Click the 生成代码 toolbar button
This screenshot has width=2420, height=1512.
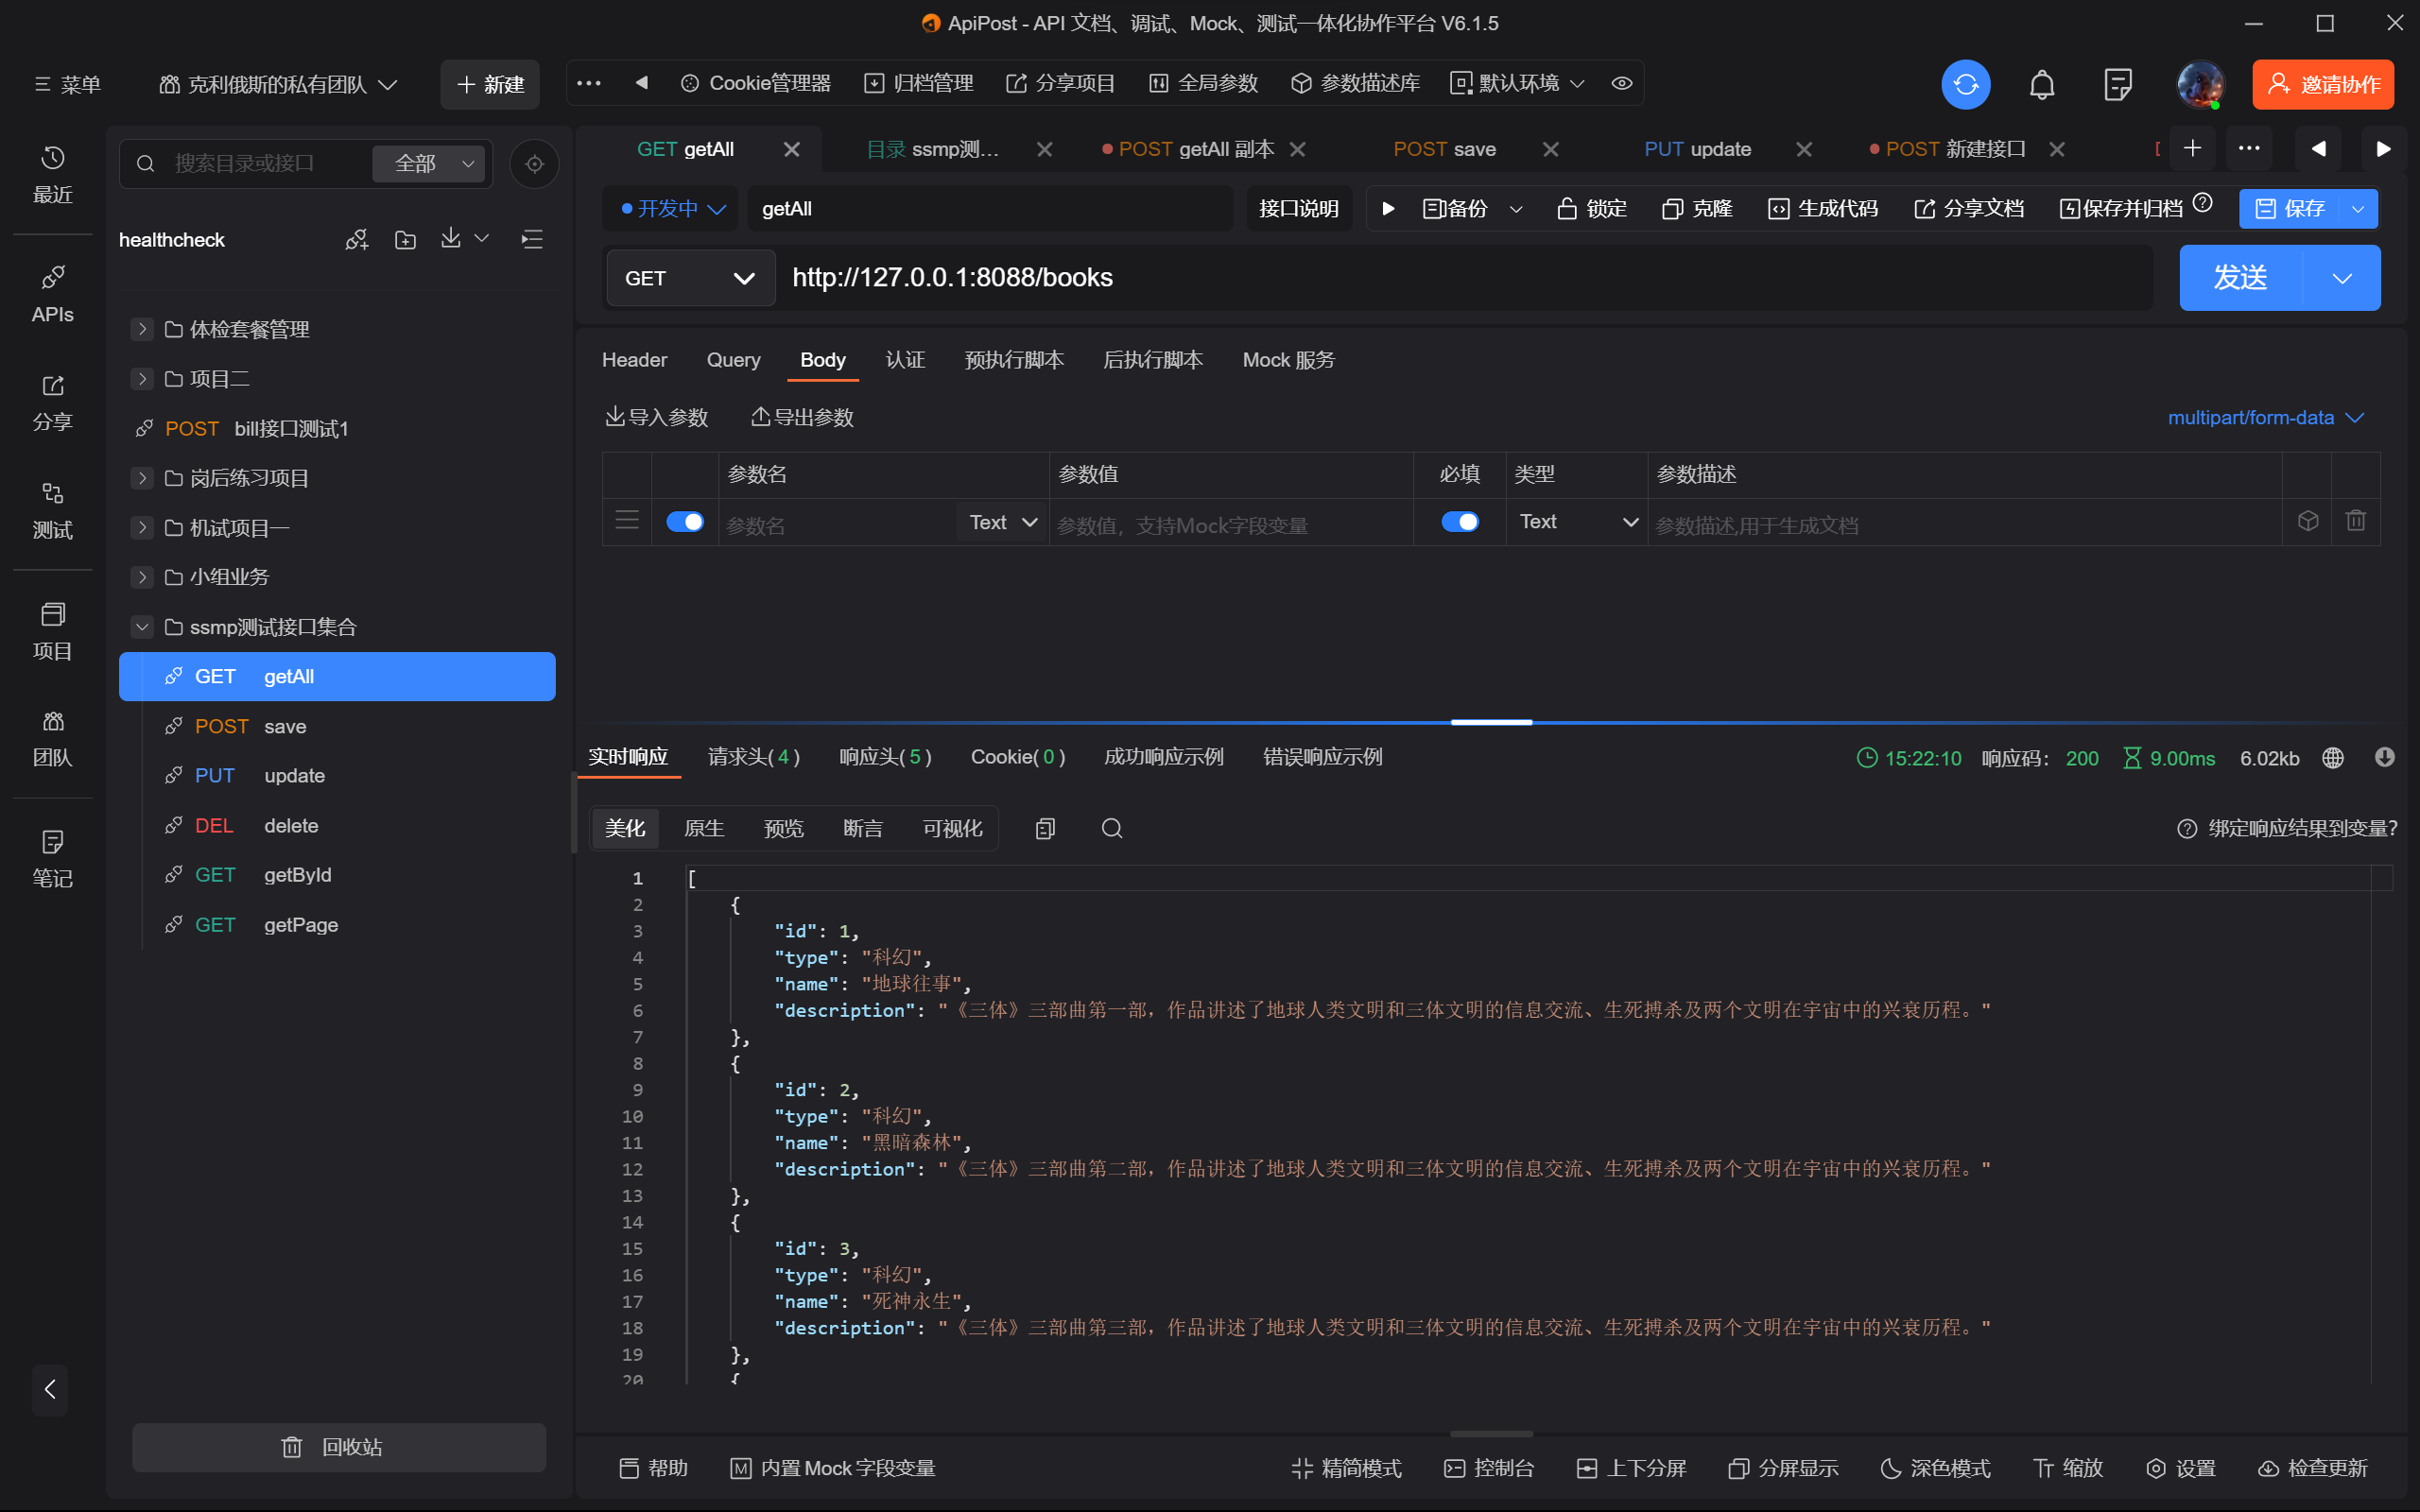[1823, 208]
